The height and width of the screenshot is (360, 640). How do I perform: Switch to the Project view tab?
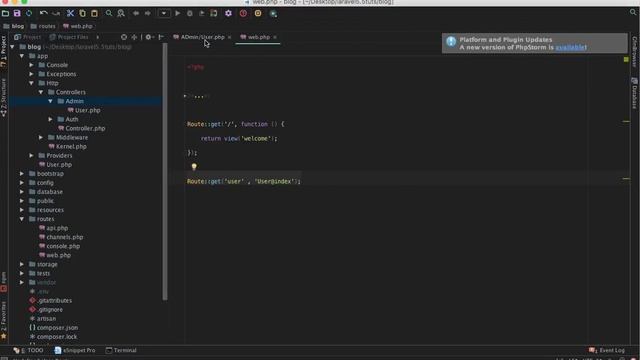[x=27, y=37]
